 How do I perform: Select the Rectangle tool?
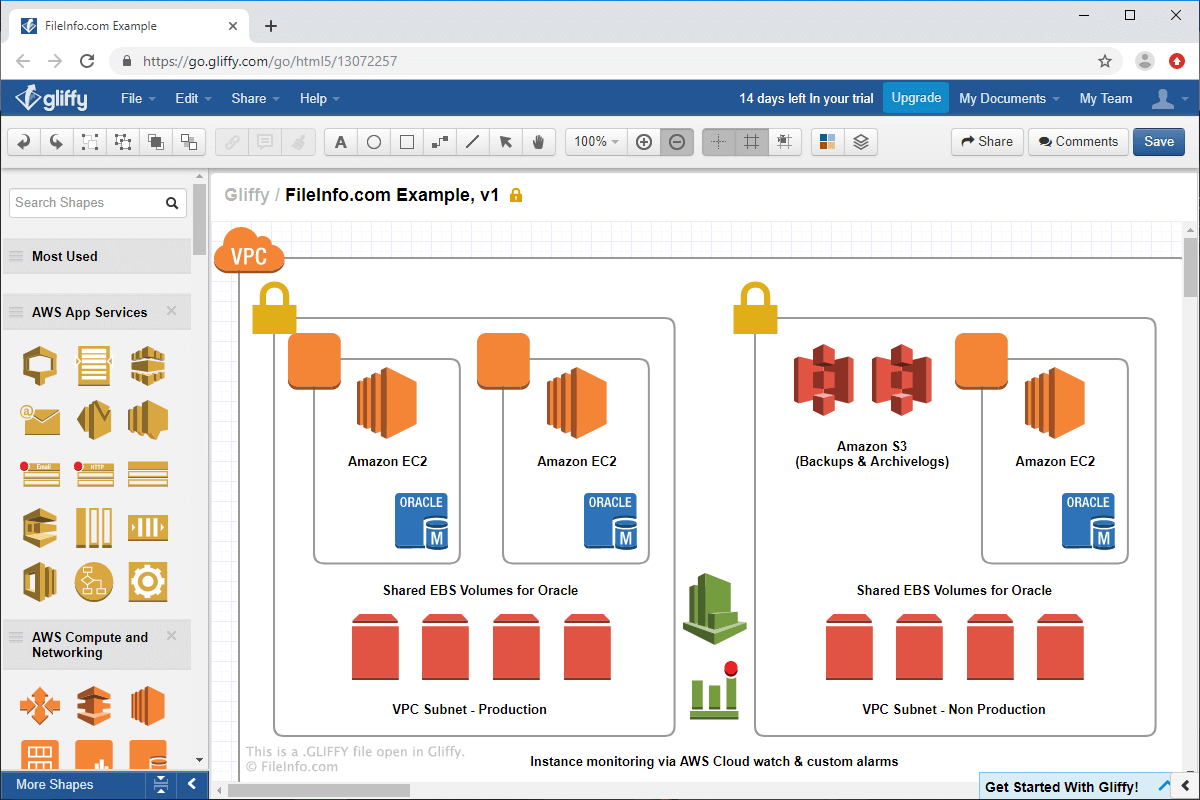[x=407, y=142]
